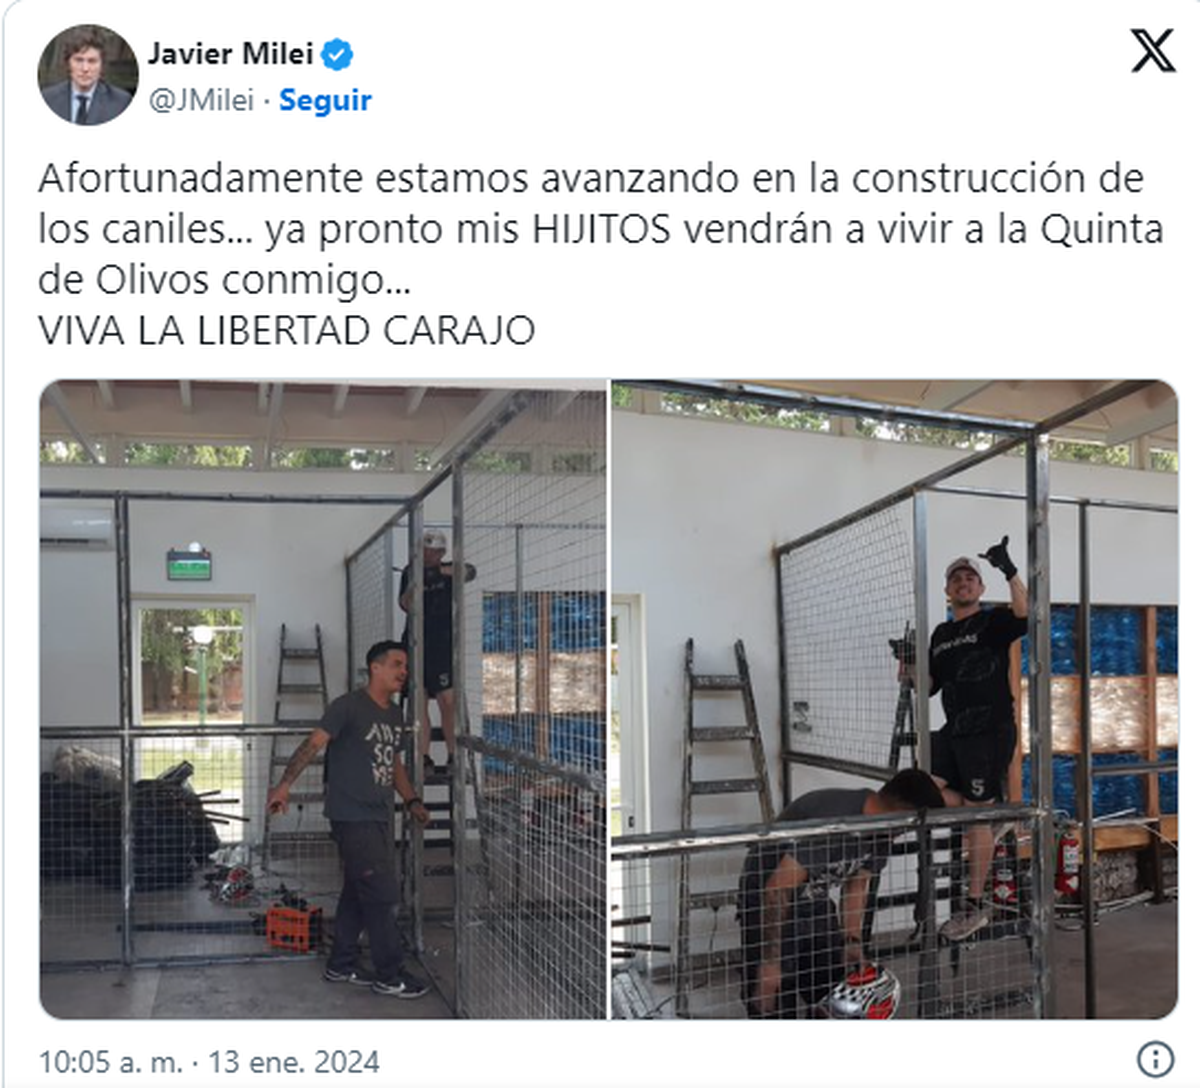Click the ladder in the right photo
The height and width of the screenshot is (1088, 1200).
coord(726,790)
